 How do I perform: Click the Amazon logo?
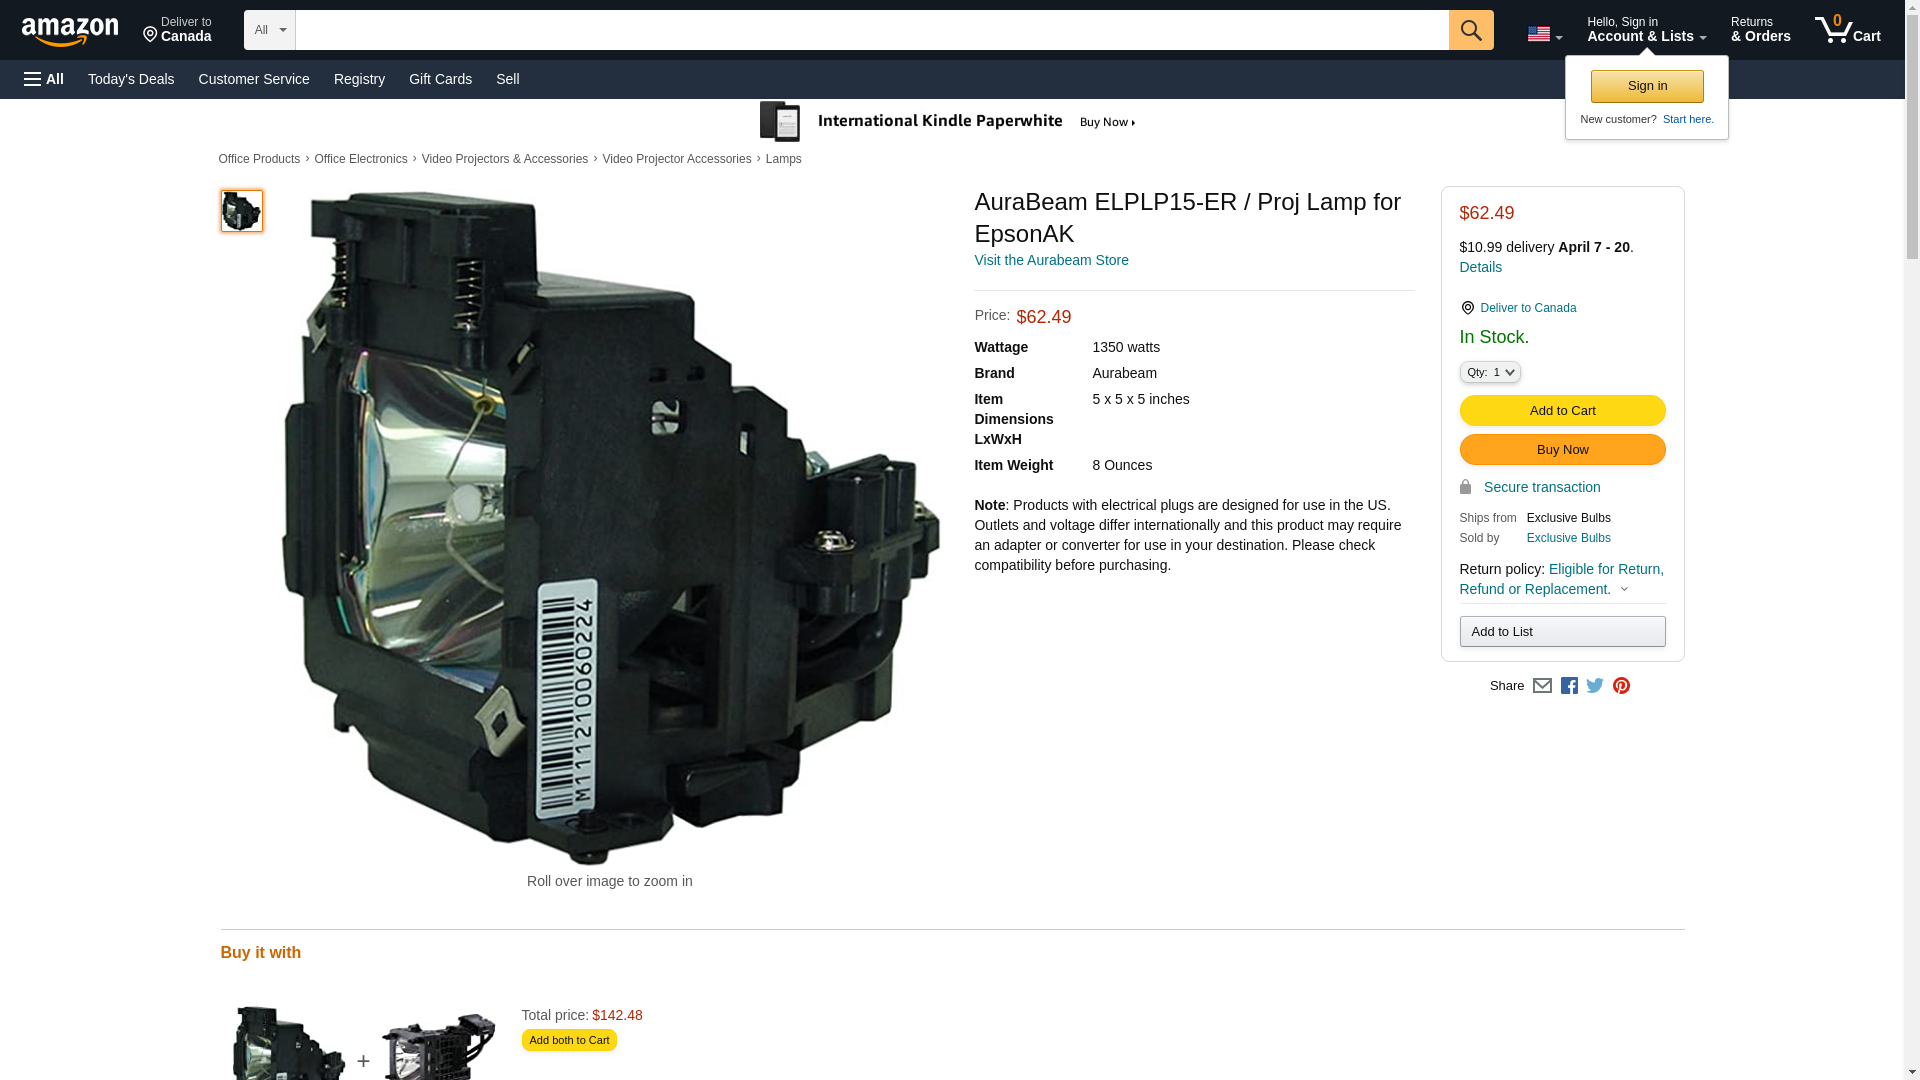click(x=70, y=31)
